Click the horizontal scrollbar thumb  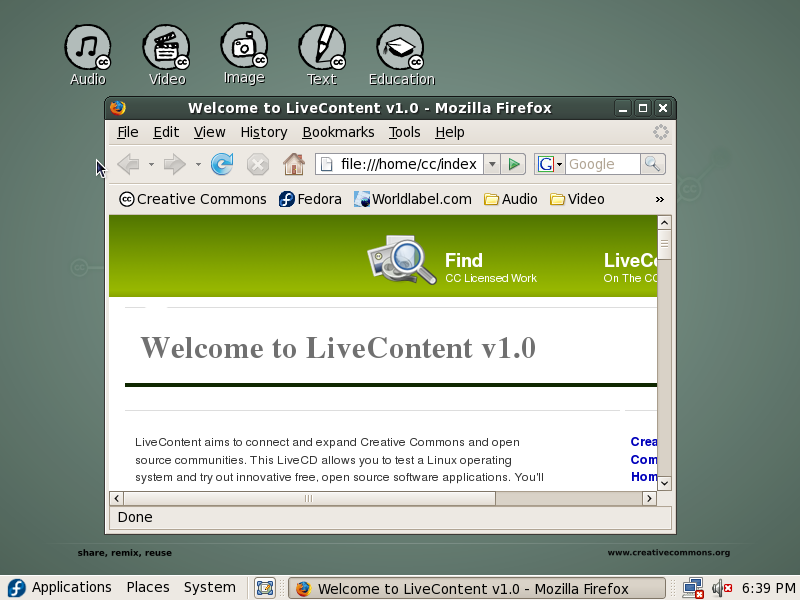[x=309, y=498]
